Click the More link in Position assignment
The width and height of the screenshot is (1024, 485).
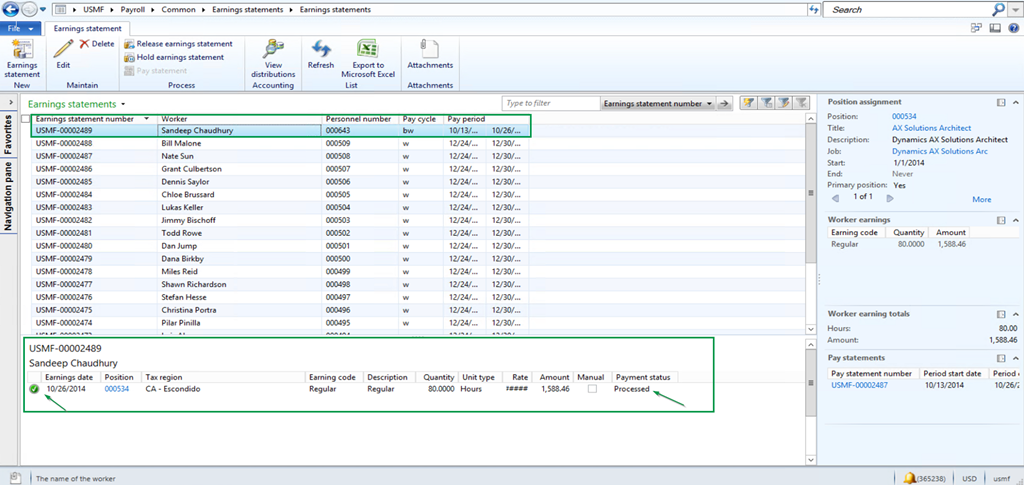pos(981,199)
